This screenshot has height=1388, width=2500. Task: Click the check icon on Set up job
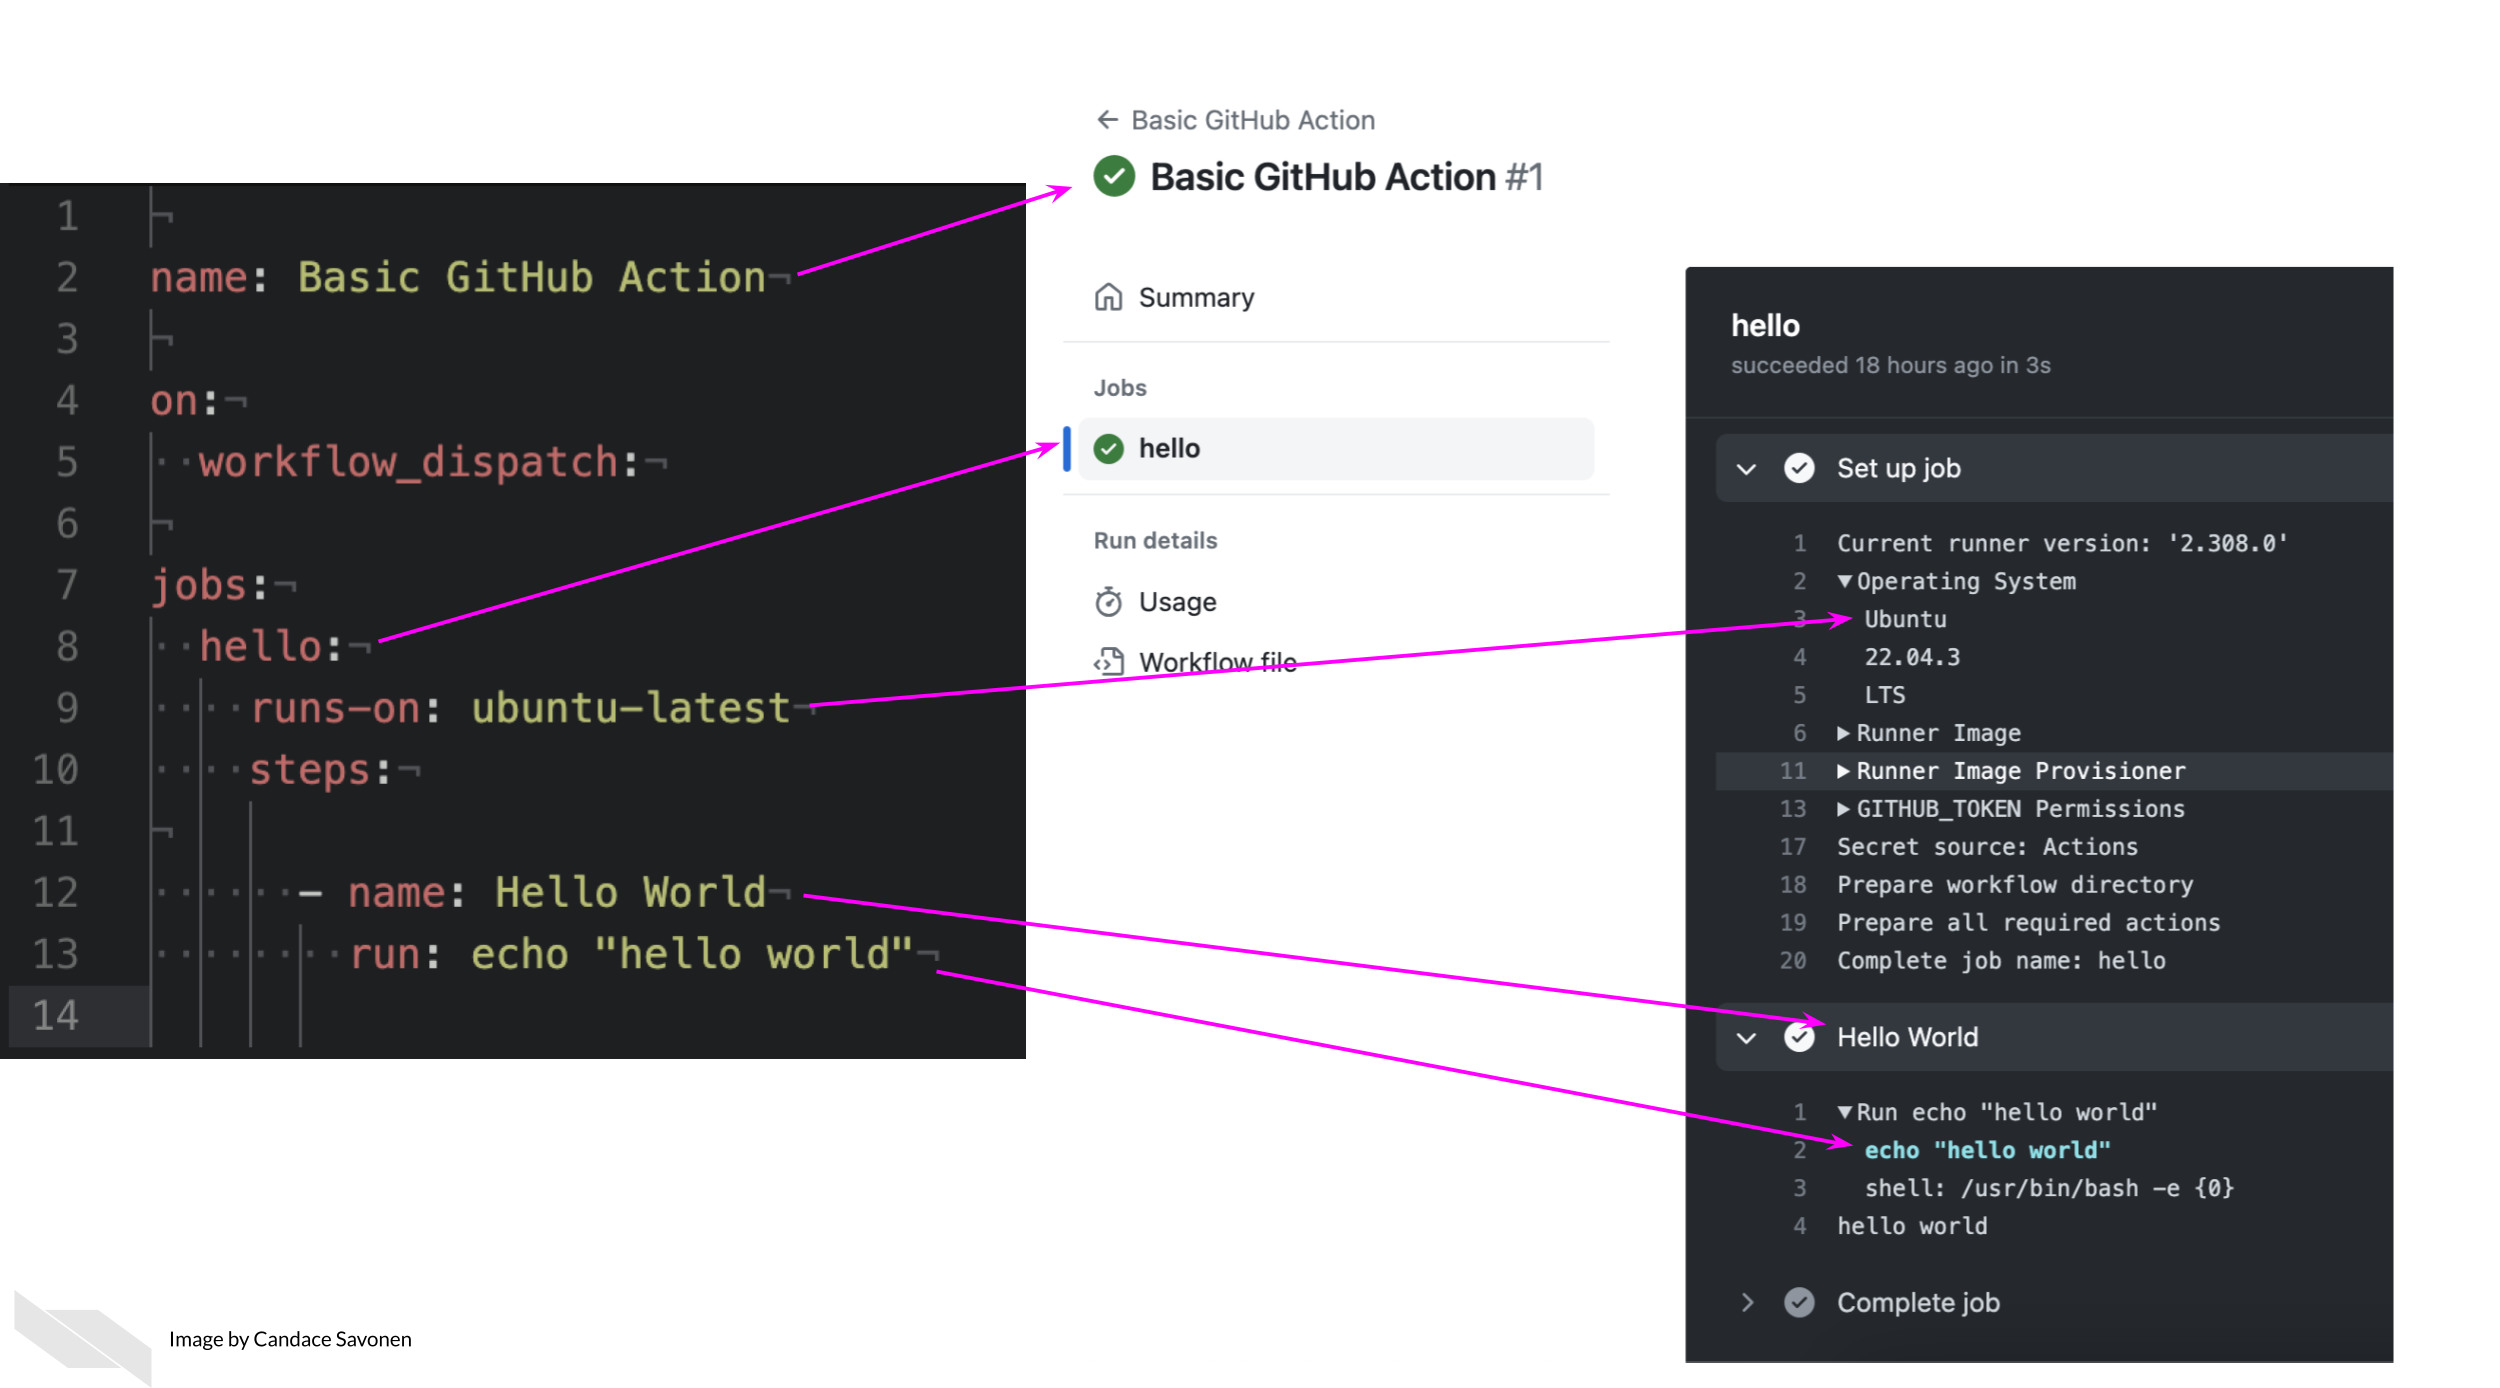[1799, 469]
